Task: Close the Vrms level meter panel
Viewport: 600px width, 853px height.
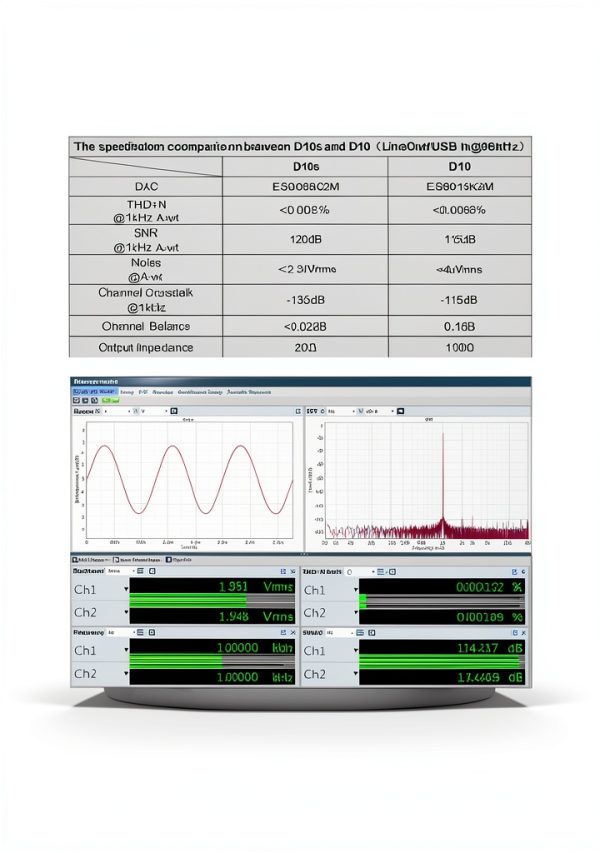Action: [293, 572]
